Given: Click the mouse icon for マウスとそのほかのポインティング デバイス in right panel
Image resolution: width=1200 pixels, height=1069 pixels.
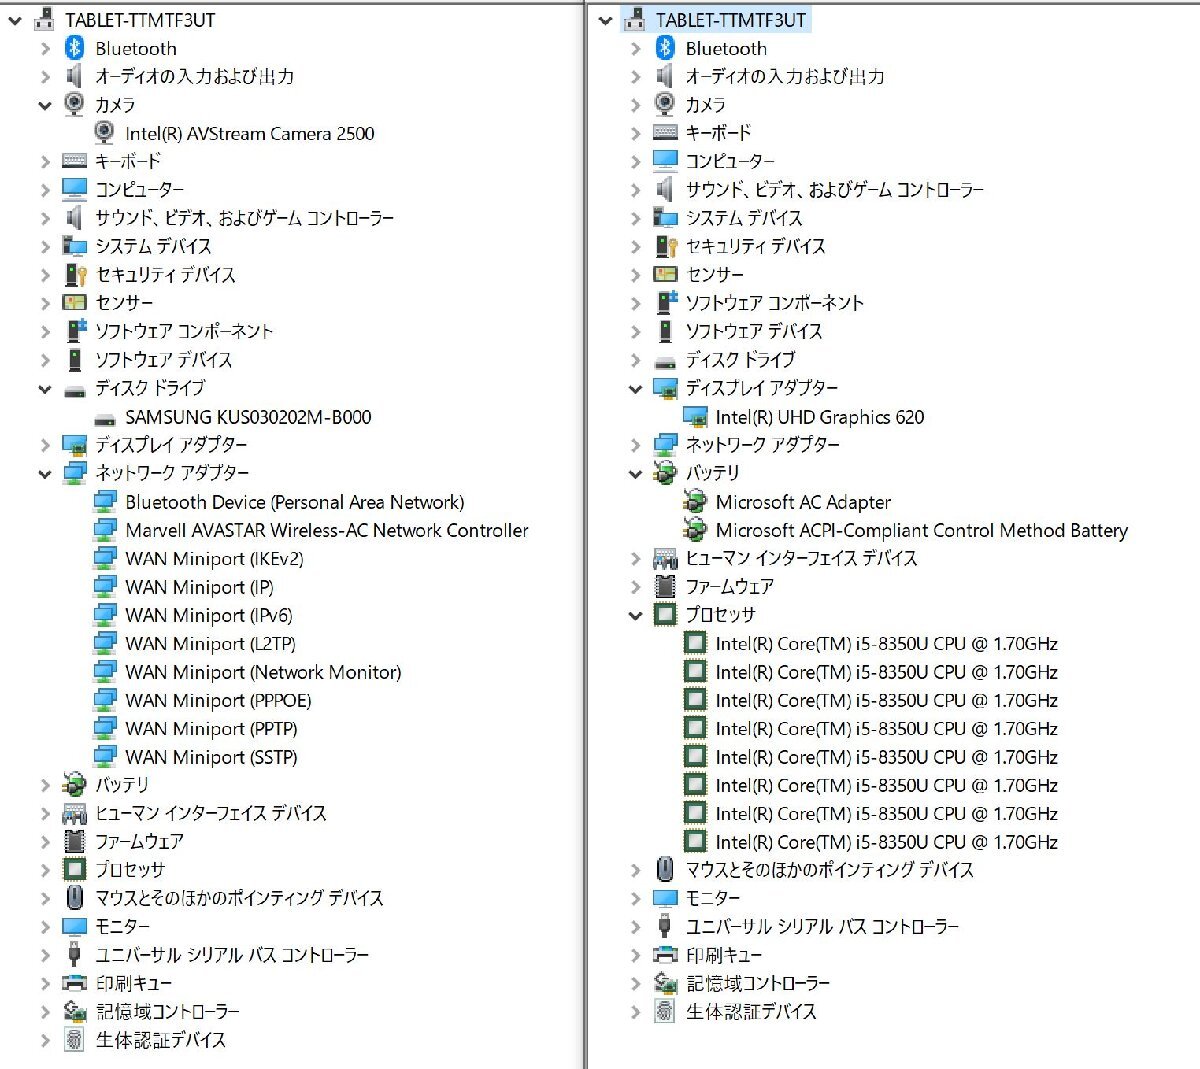Looking at the screenshot, I should [665, 869].
